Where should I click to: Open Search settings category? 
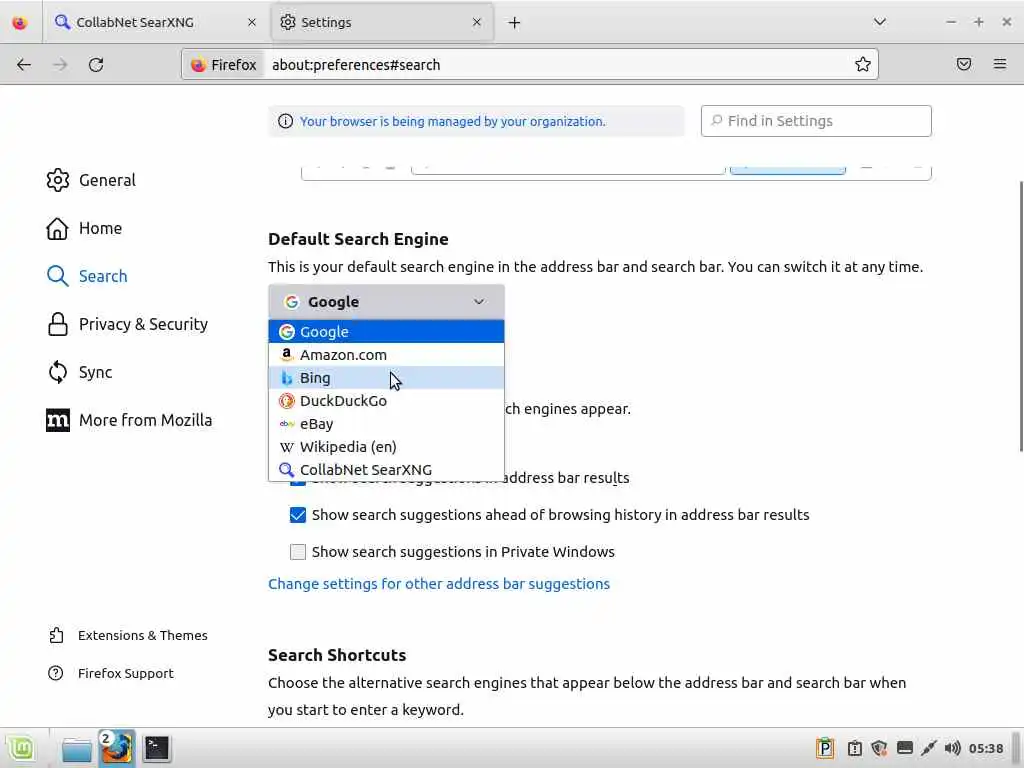[x=87, y=276]
